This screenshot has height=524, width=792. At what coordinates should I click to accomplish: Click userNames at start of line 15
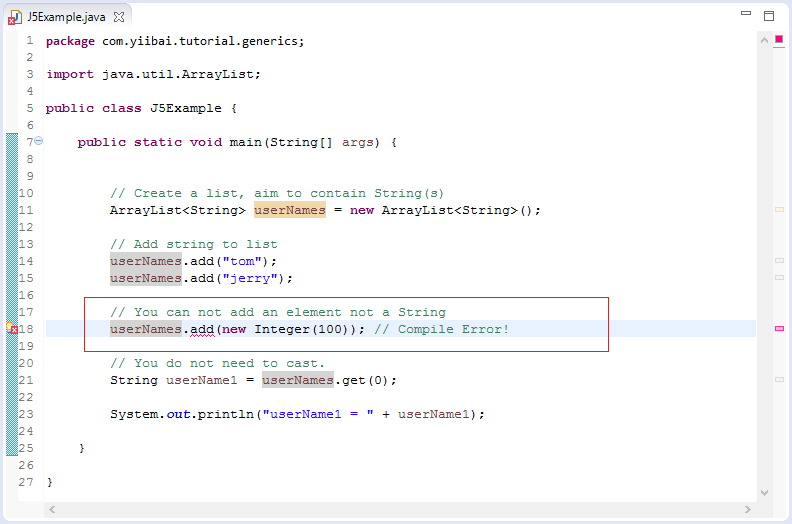pyautogui.click(x=146, y=278)
